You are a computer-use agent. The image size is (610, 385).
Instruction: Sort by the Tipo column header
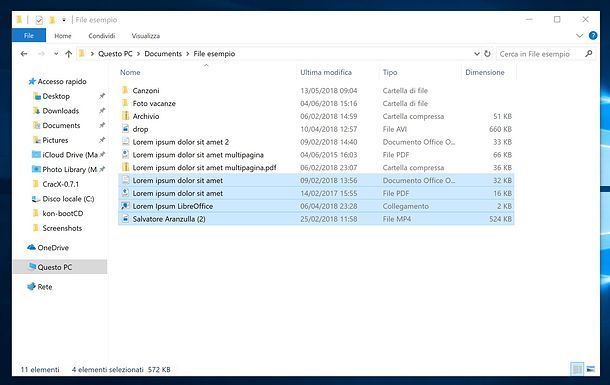[390, 72]
